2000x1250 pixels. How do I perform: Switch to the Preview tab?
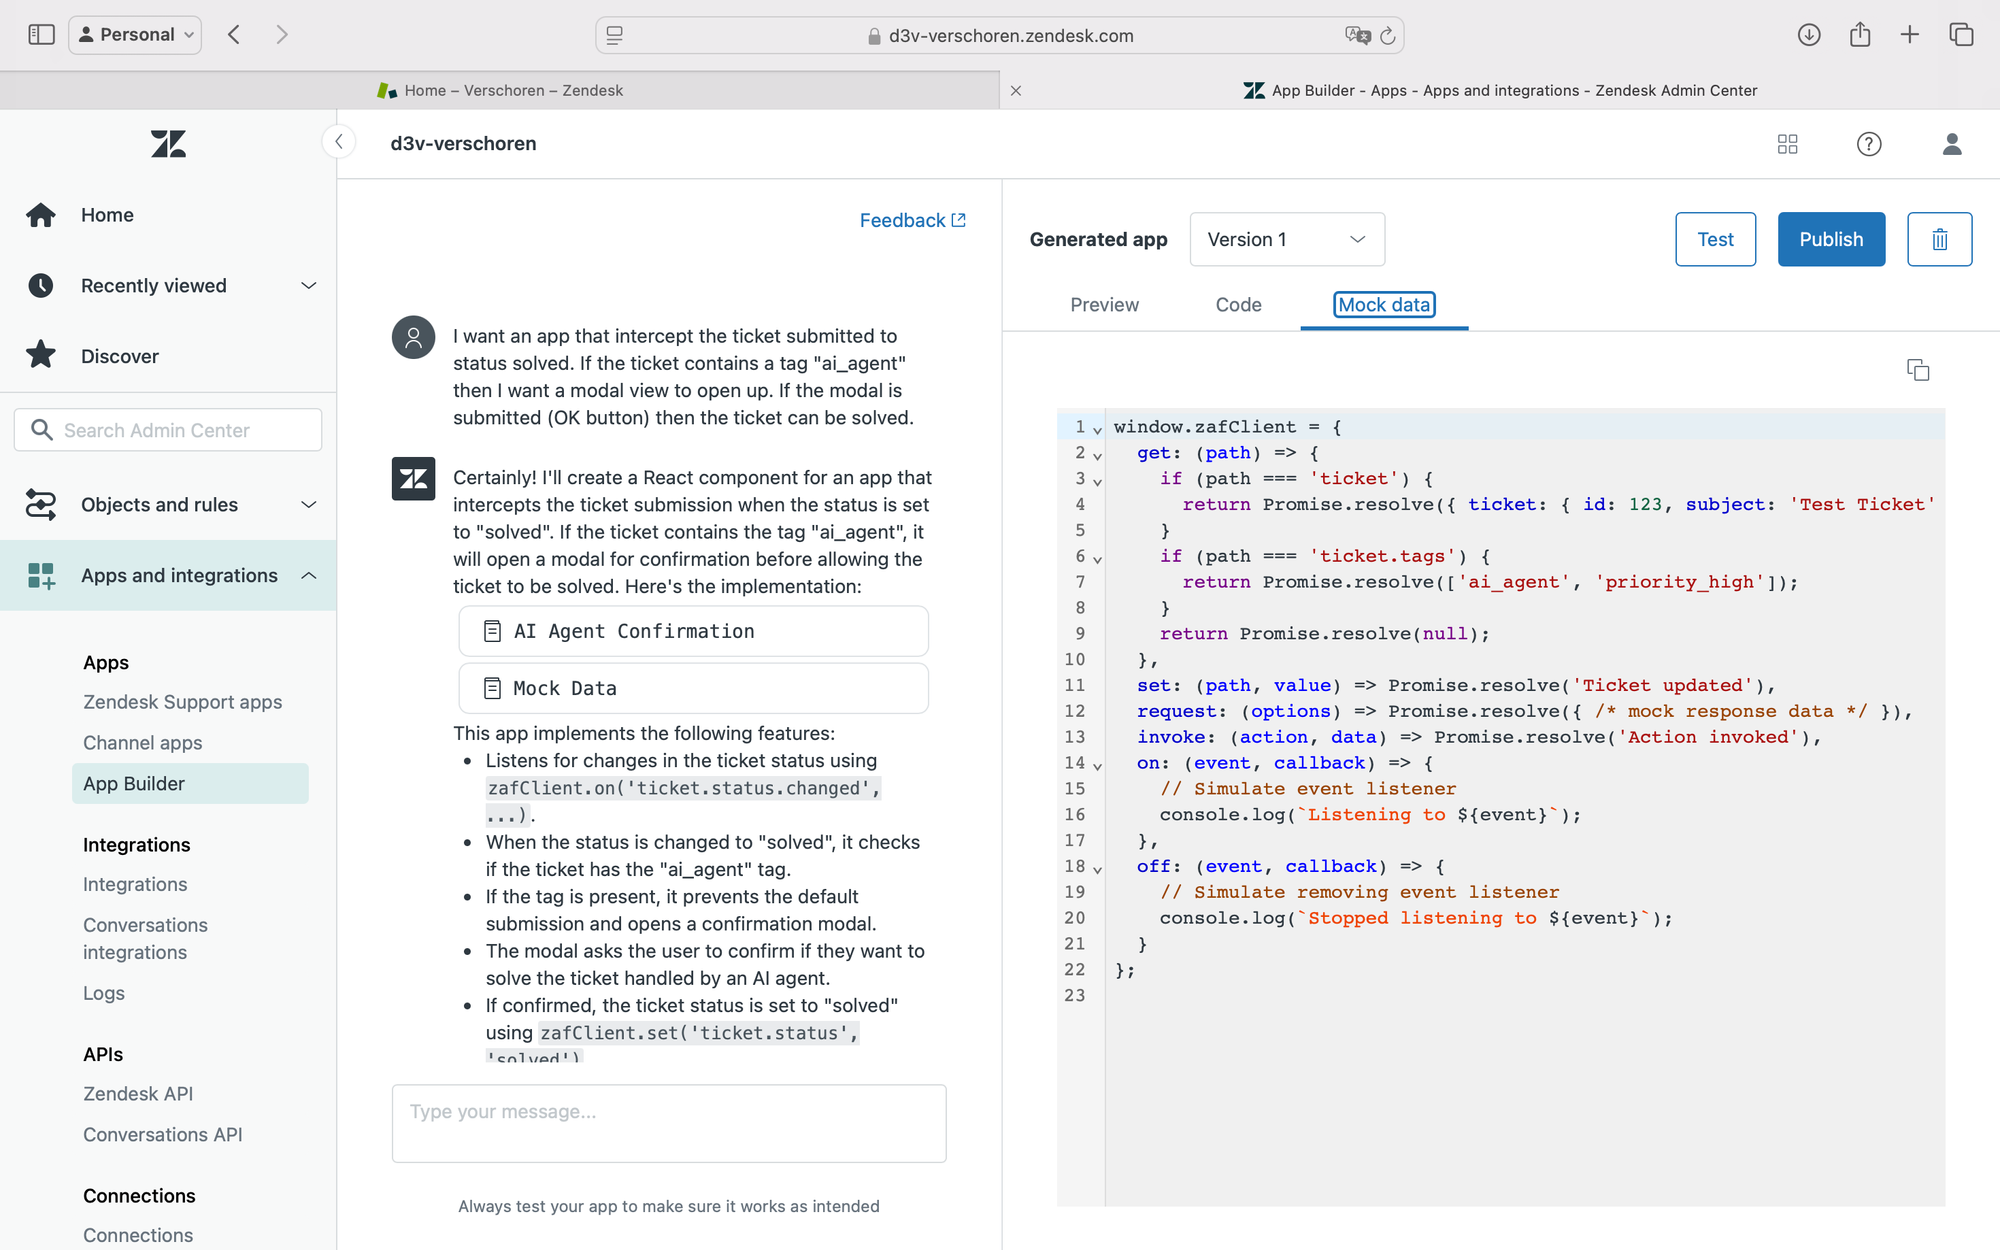click(x=1104, y=305)
